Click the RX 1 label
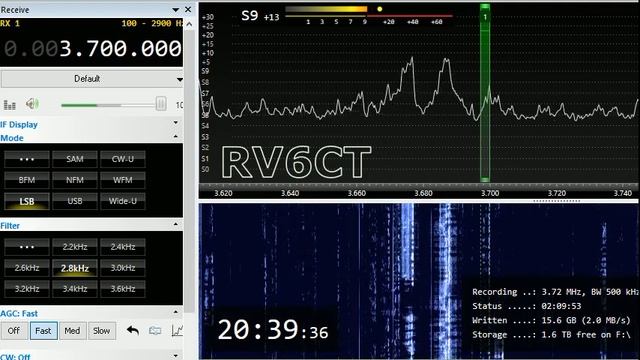The height and width of the screenshot is (360, 640). (10, 23)
